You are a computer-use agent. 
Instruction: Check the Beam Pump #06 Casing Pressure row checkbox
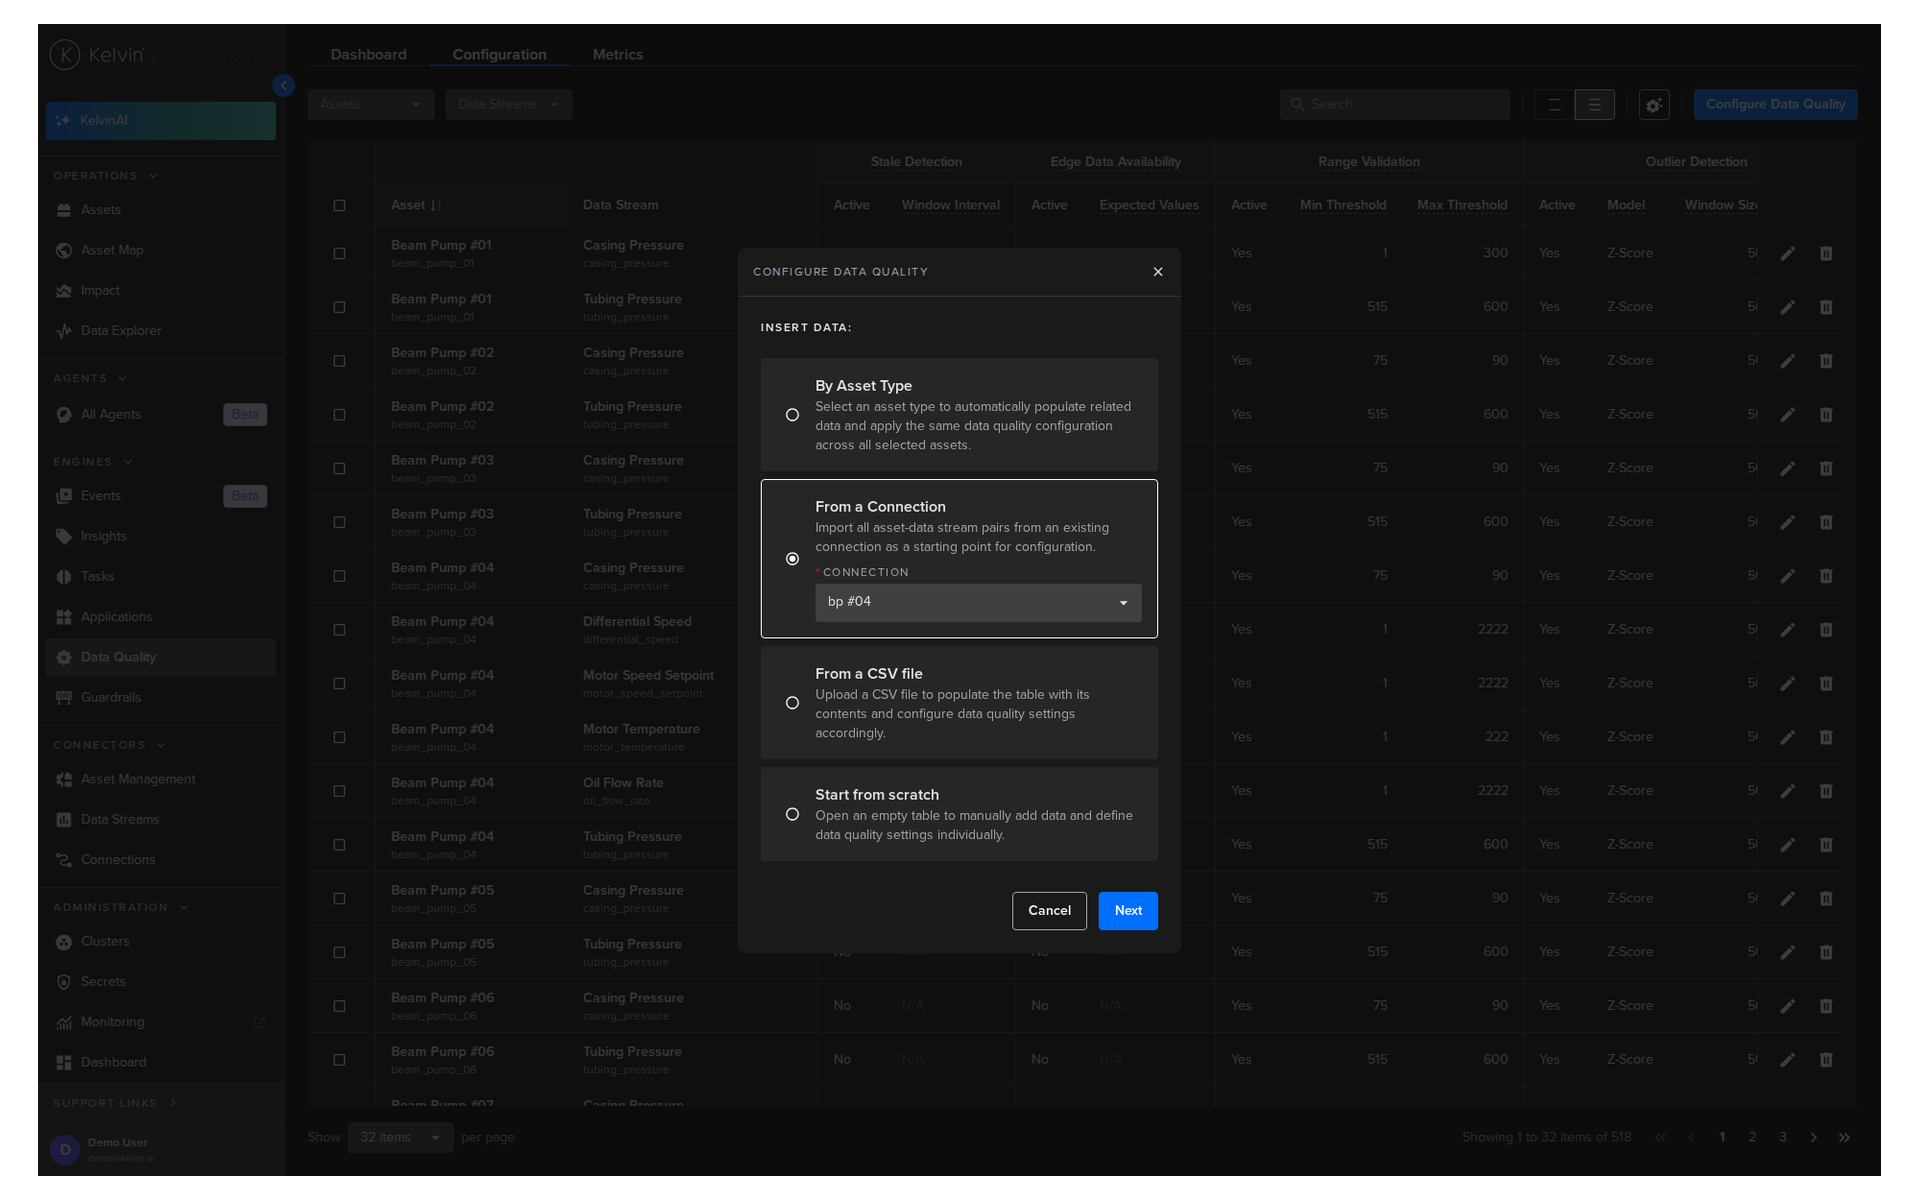click(339, 1006)
